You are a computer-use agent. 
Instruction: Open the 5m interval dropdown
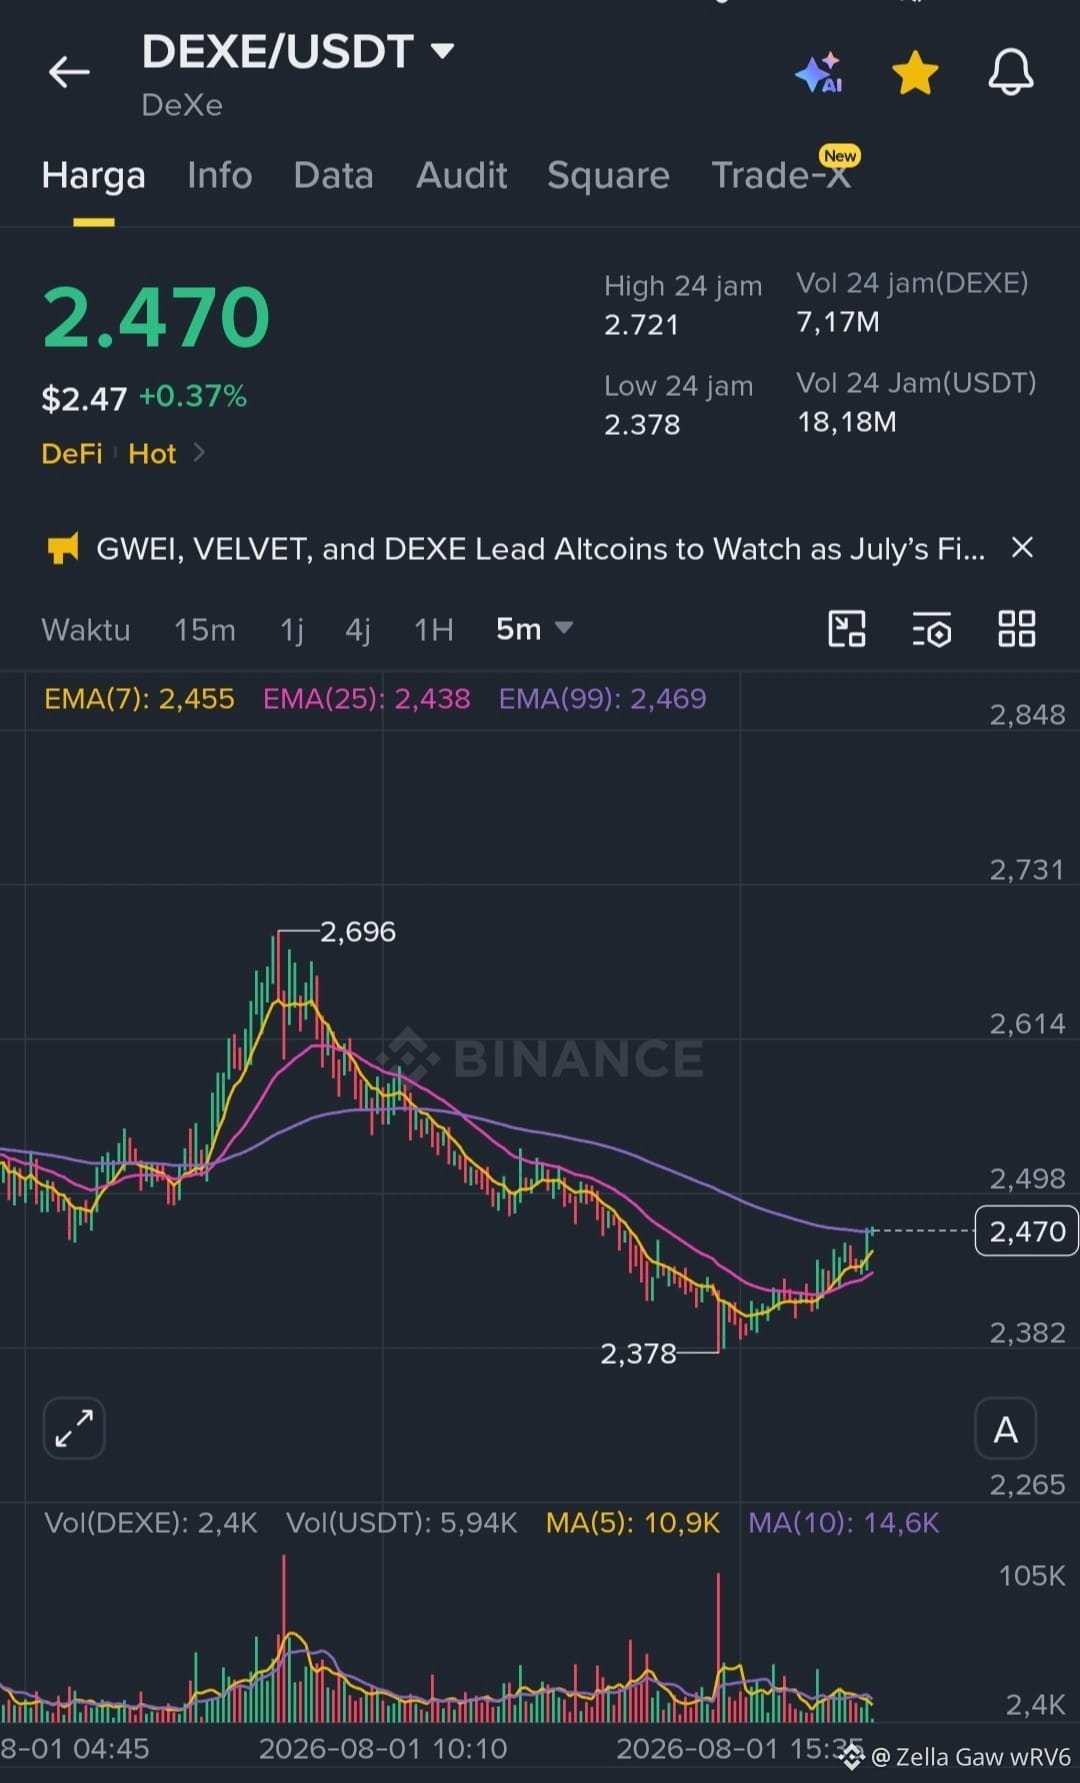[534, 629]
